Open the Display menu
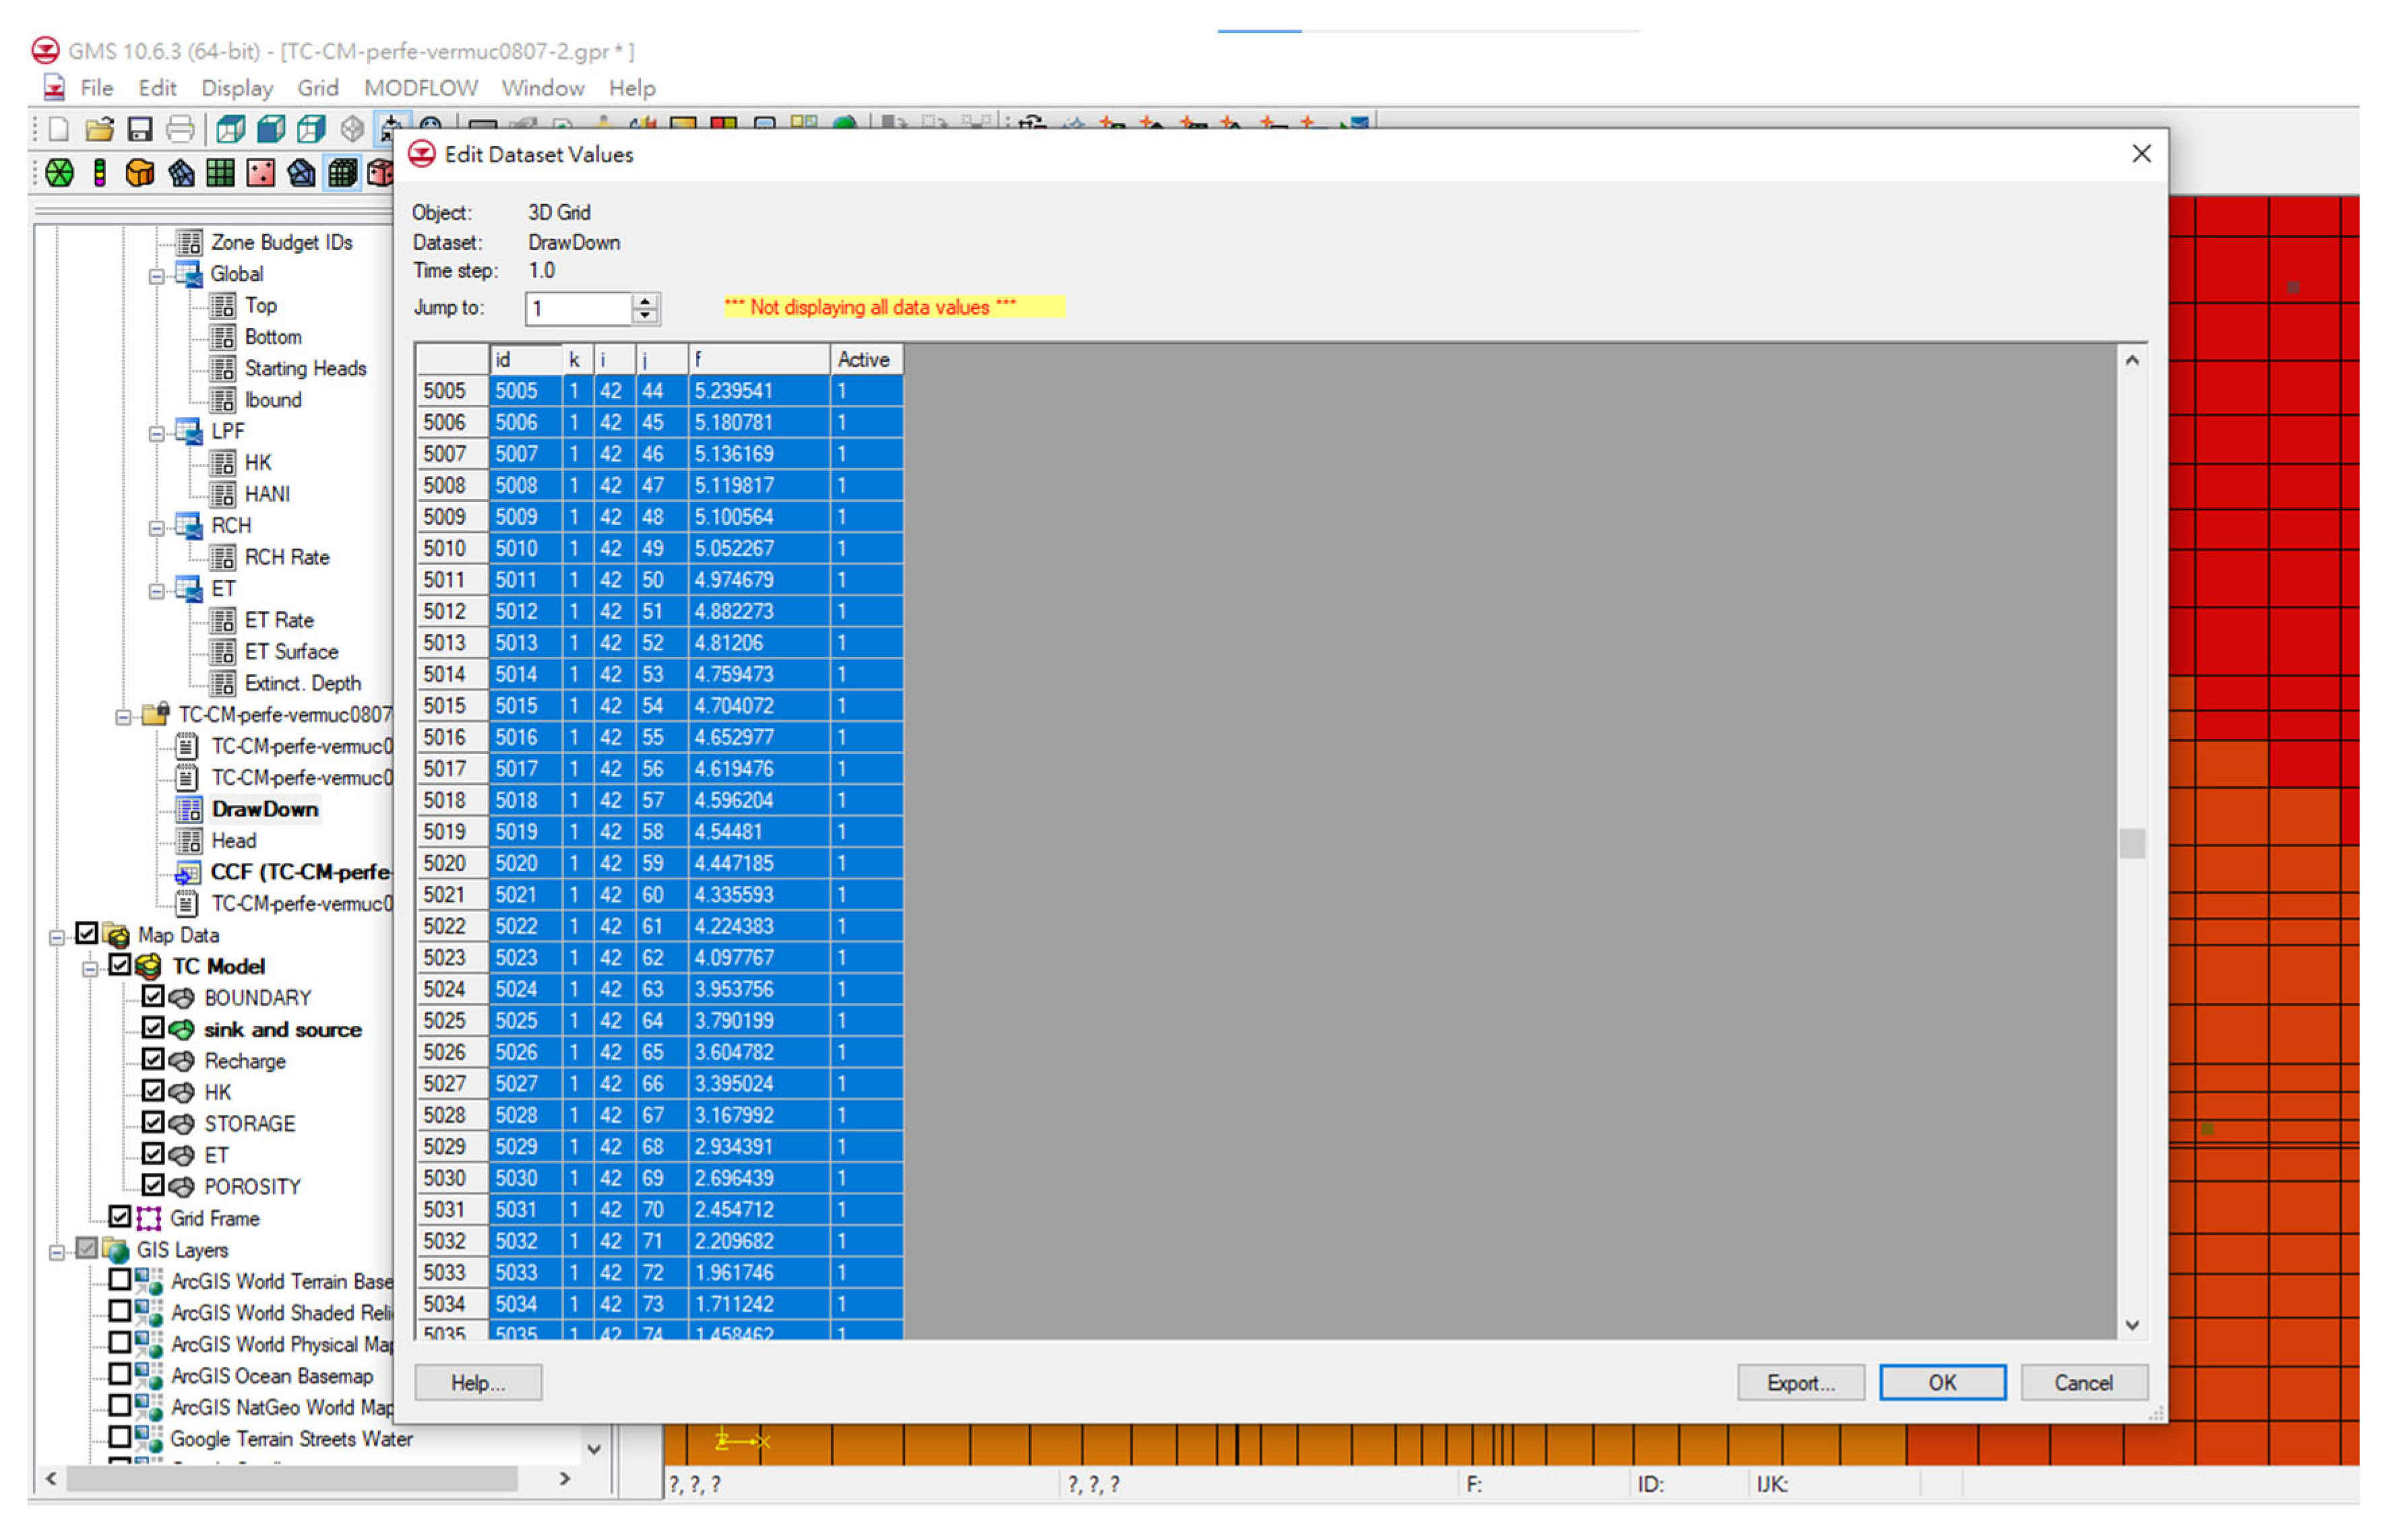The image size is (2397, 1540). click(236, 88)
